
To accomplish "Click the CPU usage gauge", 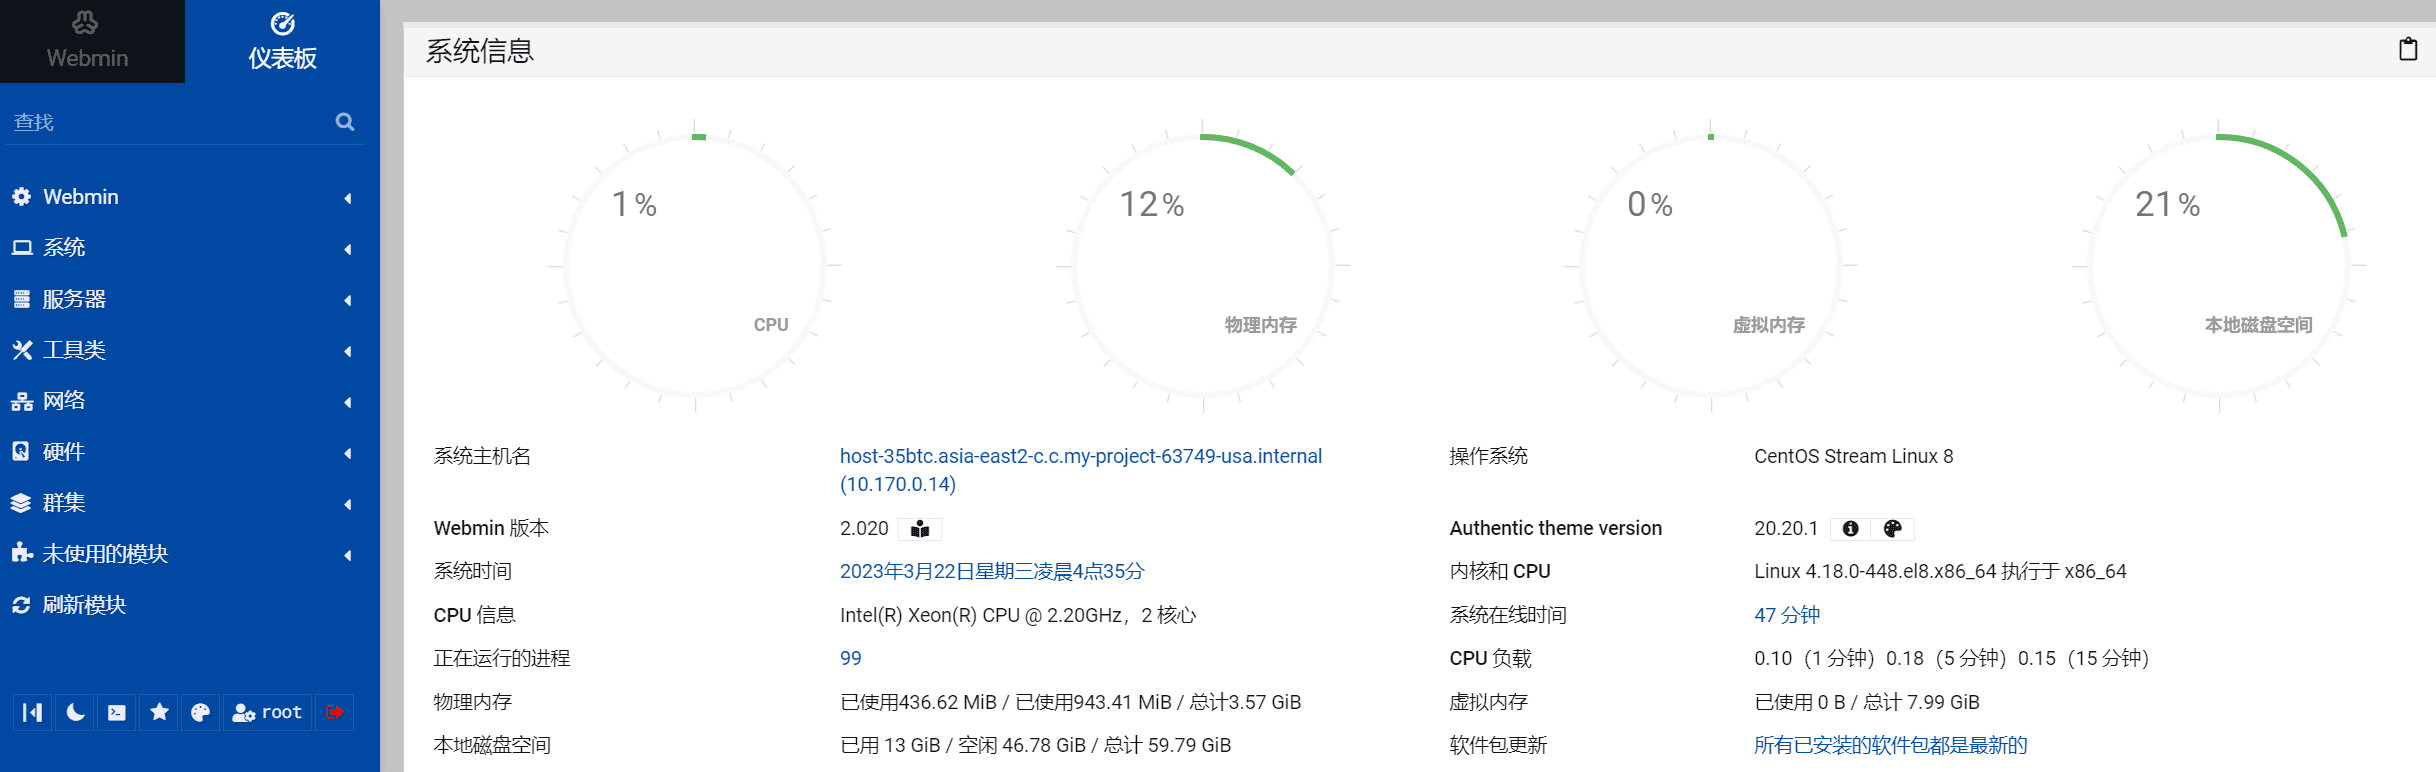I will pos(696,266).
